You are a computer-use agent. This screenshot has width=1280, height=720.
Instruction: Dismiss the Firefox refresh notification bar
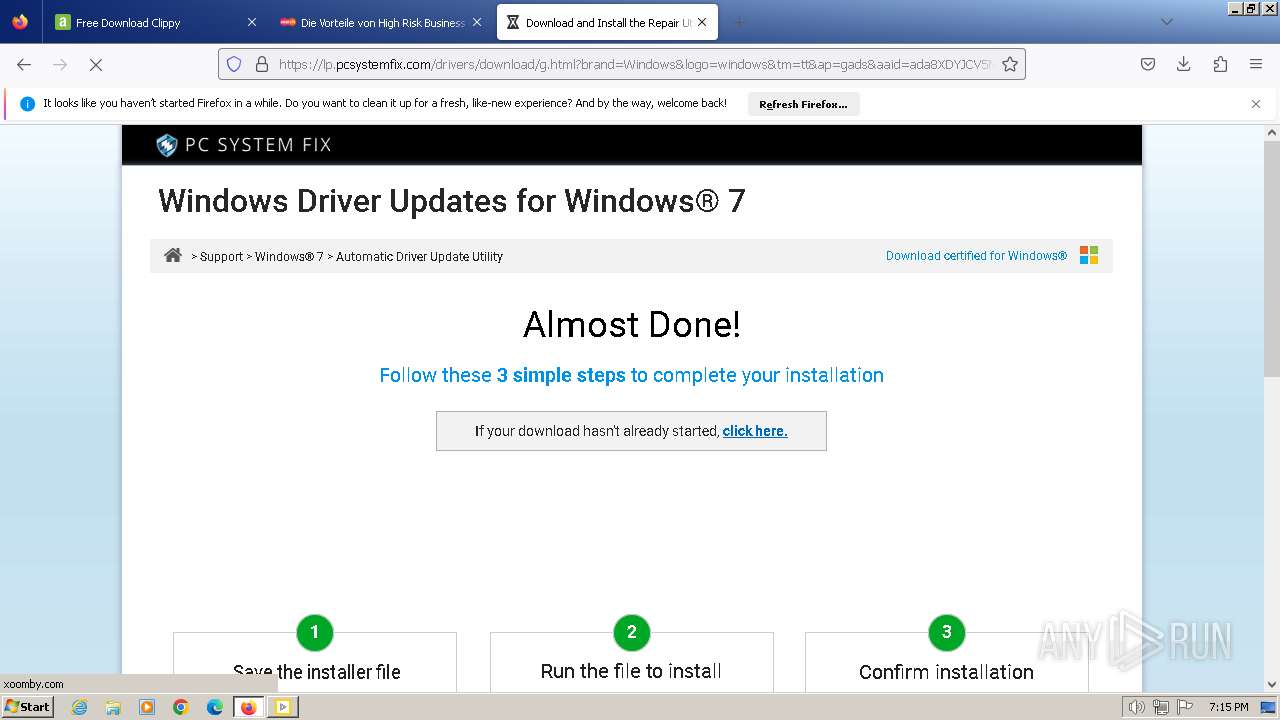[1256, 104]
